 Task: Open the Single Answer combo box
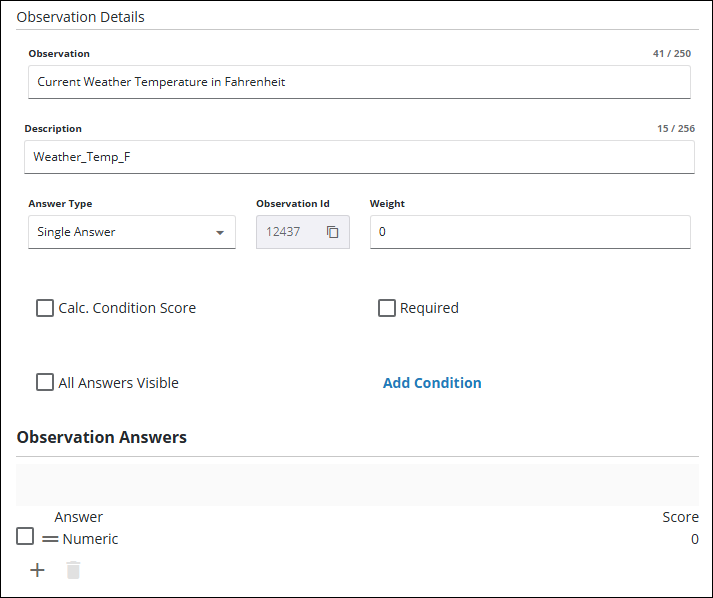[120, 232]
